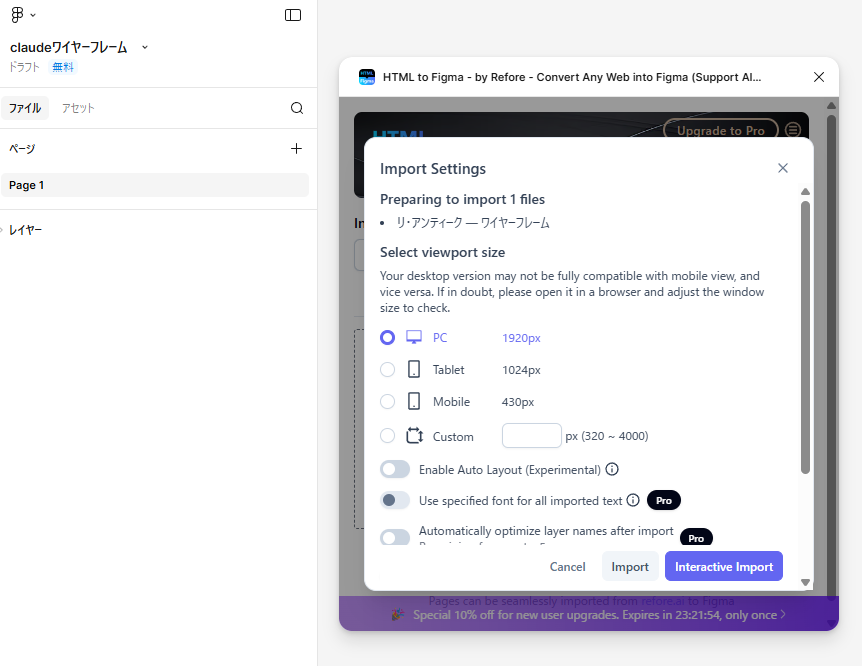Close the Import Settings dialog
This screenshot has height=666, width=862.
tap(783, 168)
